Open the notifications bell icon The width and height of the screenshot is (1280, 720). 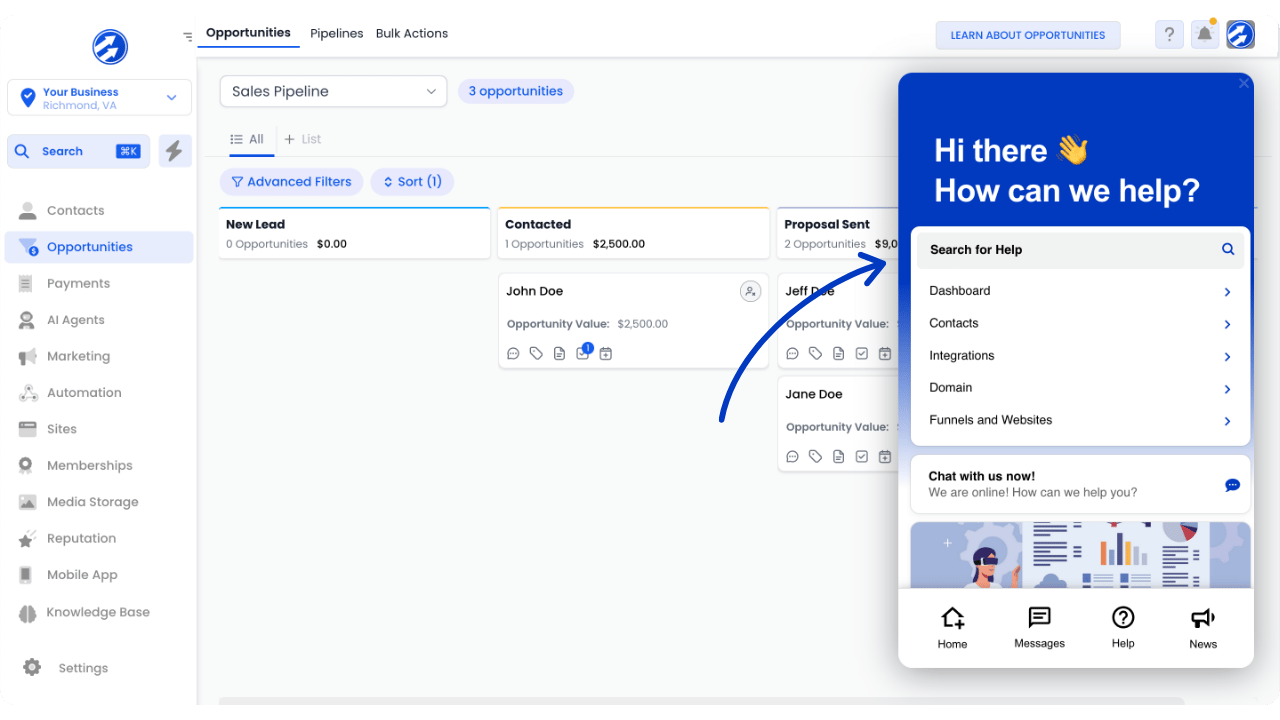[x=1205, y=35]
